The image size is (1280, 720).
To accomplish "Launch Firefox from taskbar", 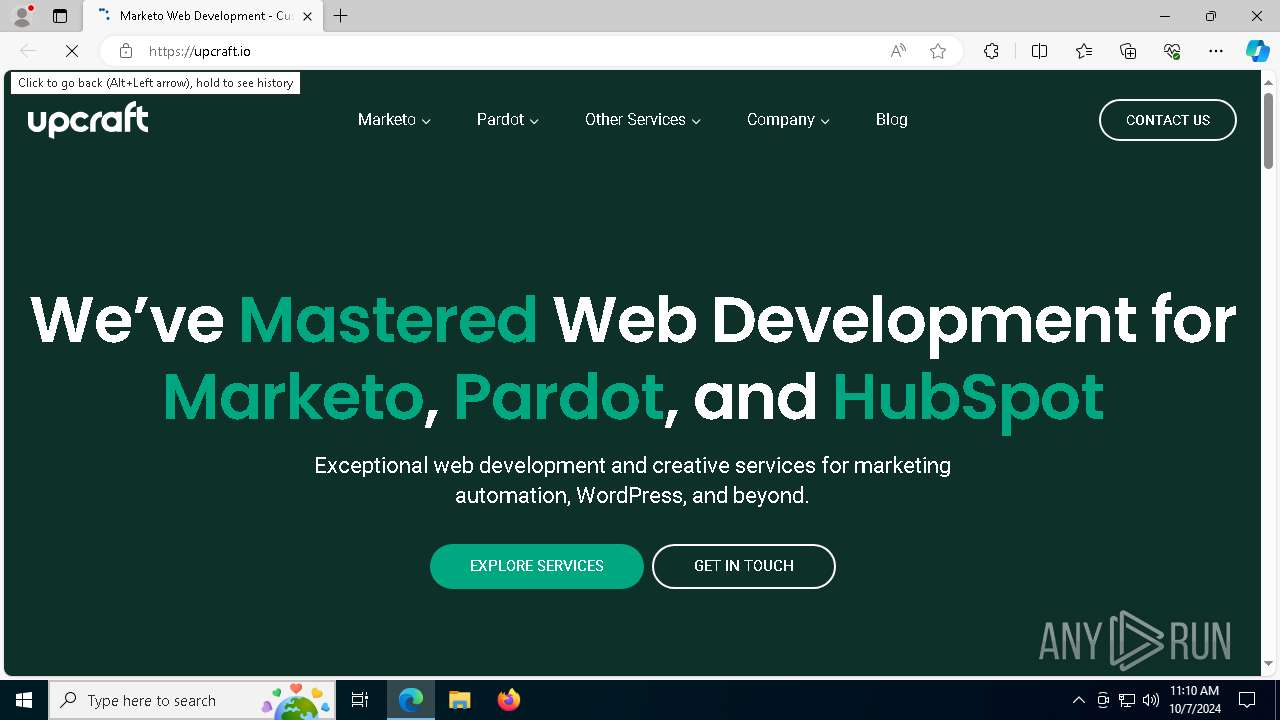I will pyautogui.click(x=509, y=700).
